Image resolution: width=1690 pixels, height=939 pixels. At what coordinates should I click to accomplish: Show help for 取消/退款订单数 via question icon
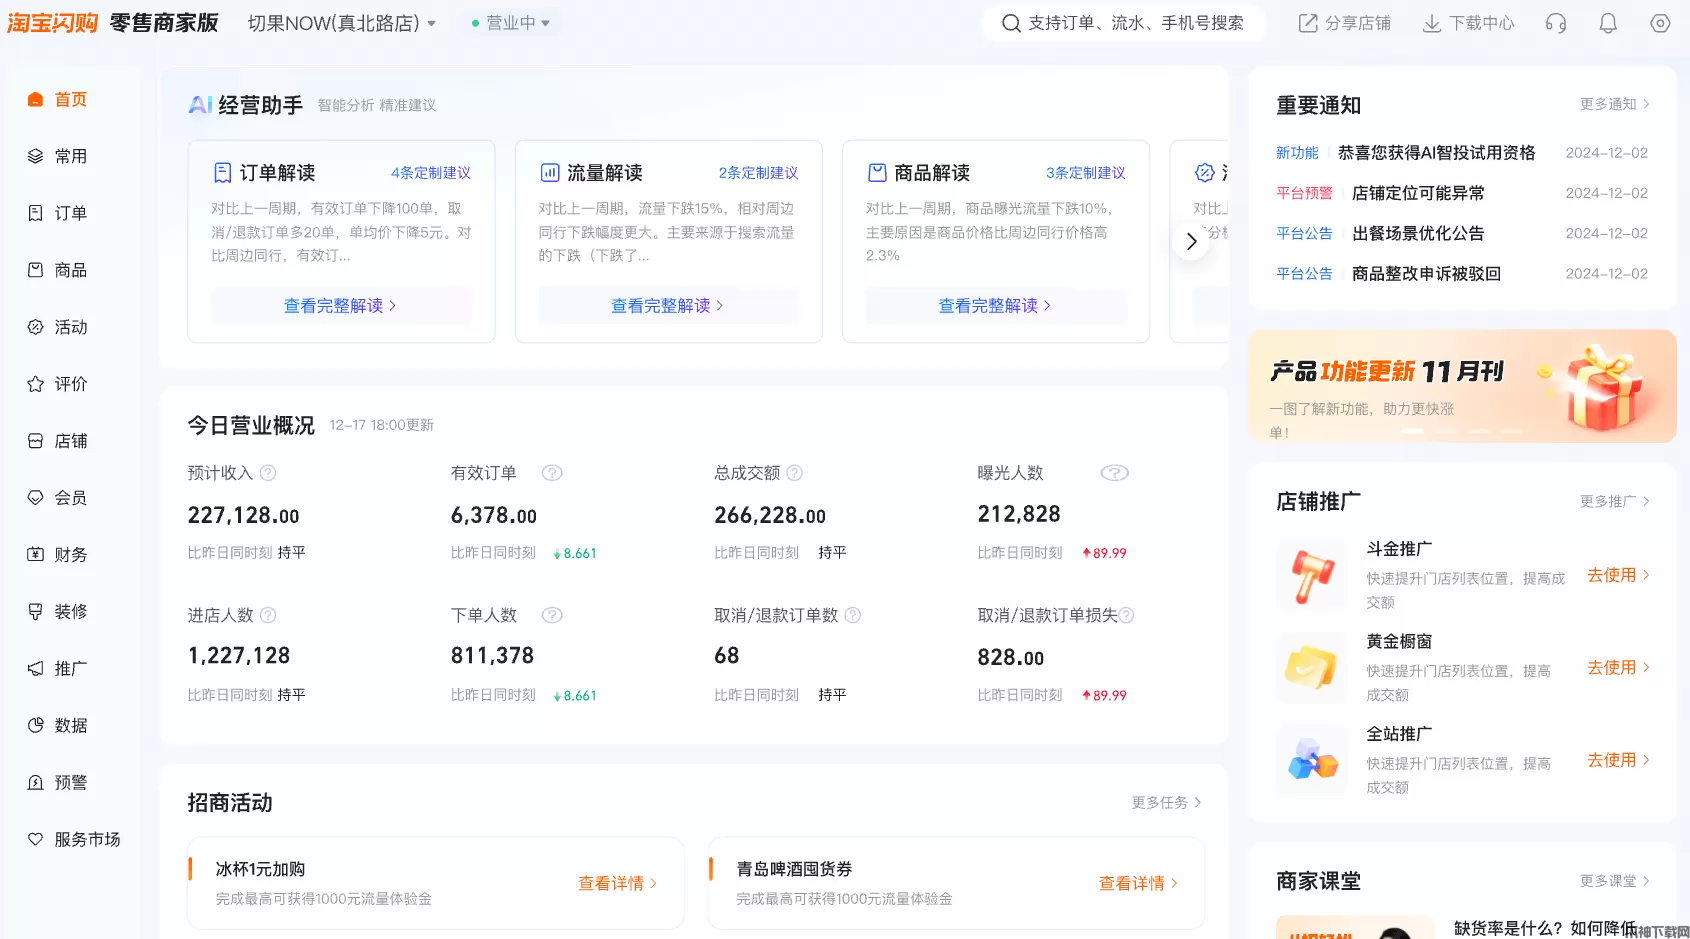(x=853, y=615)
